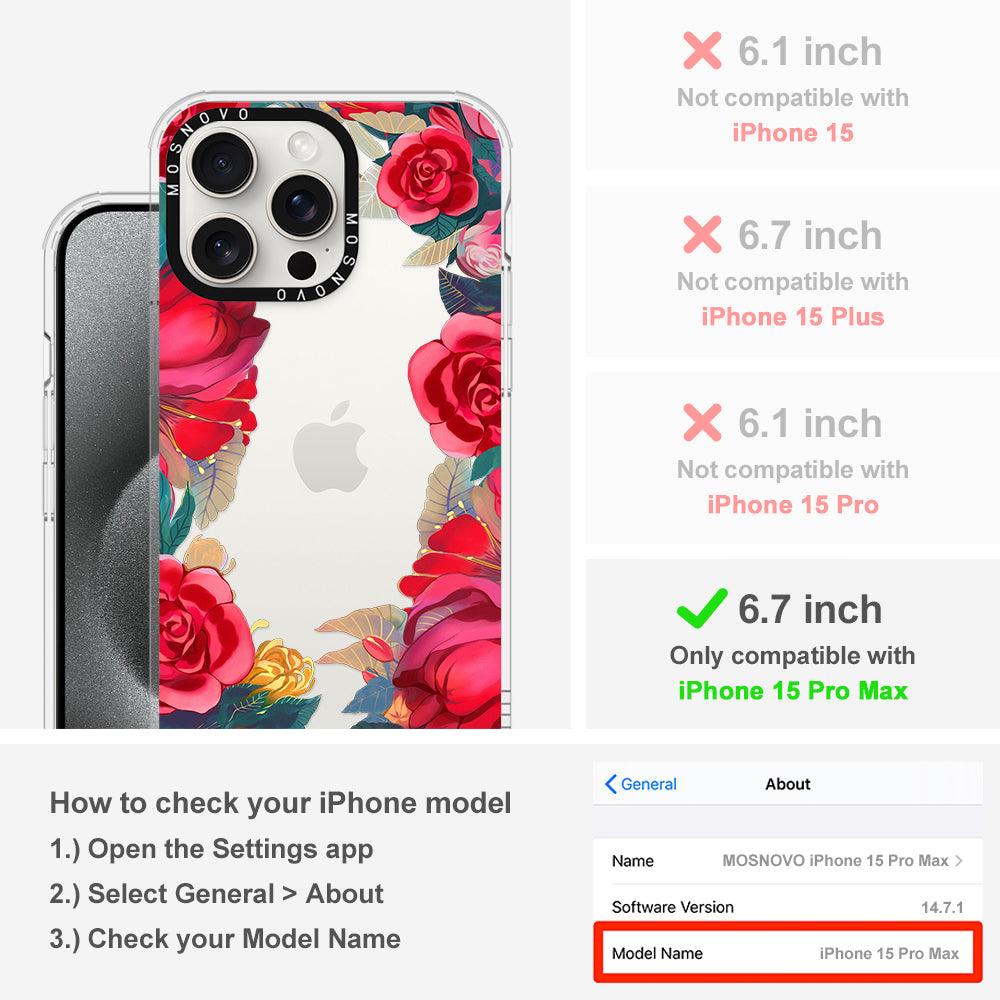Open the Name row chevron
Screen dimensions: 1000x1000
click(959, 860)
